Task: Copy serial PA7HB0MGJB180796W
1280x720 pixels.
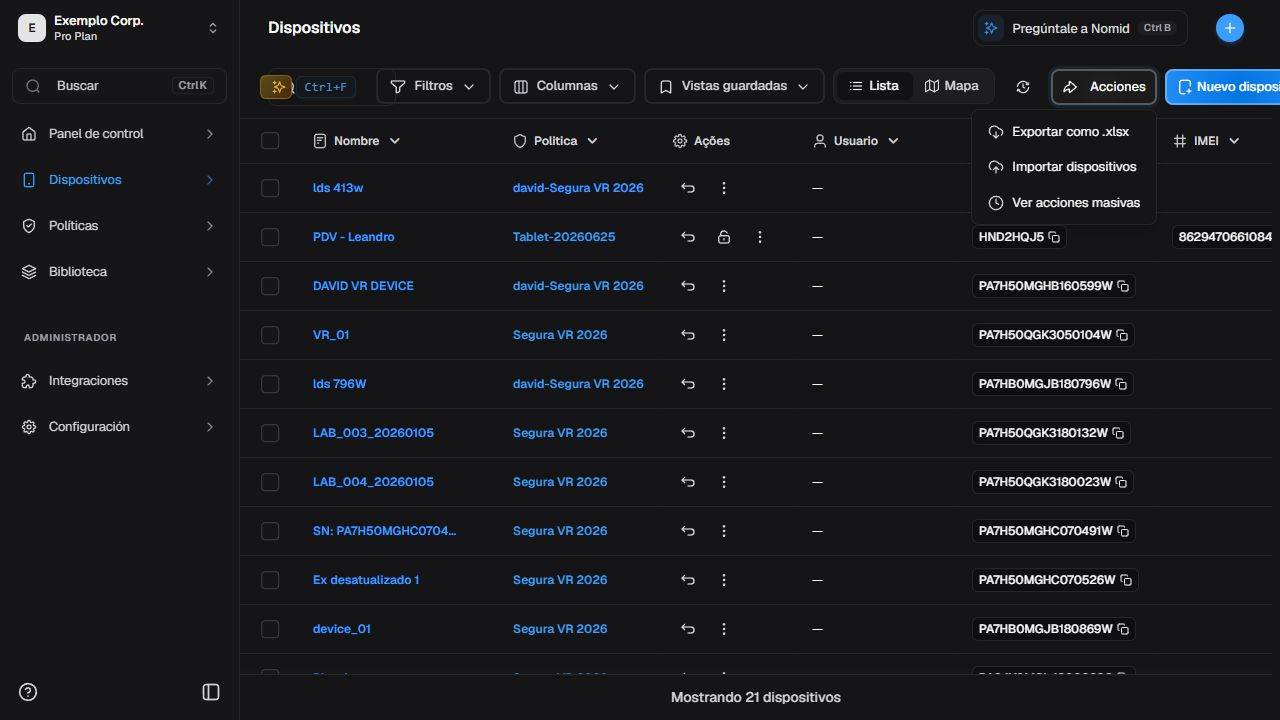Action: tap(1121, 384)
